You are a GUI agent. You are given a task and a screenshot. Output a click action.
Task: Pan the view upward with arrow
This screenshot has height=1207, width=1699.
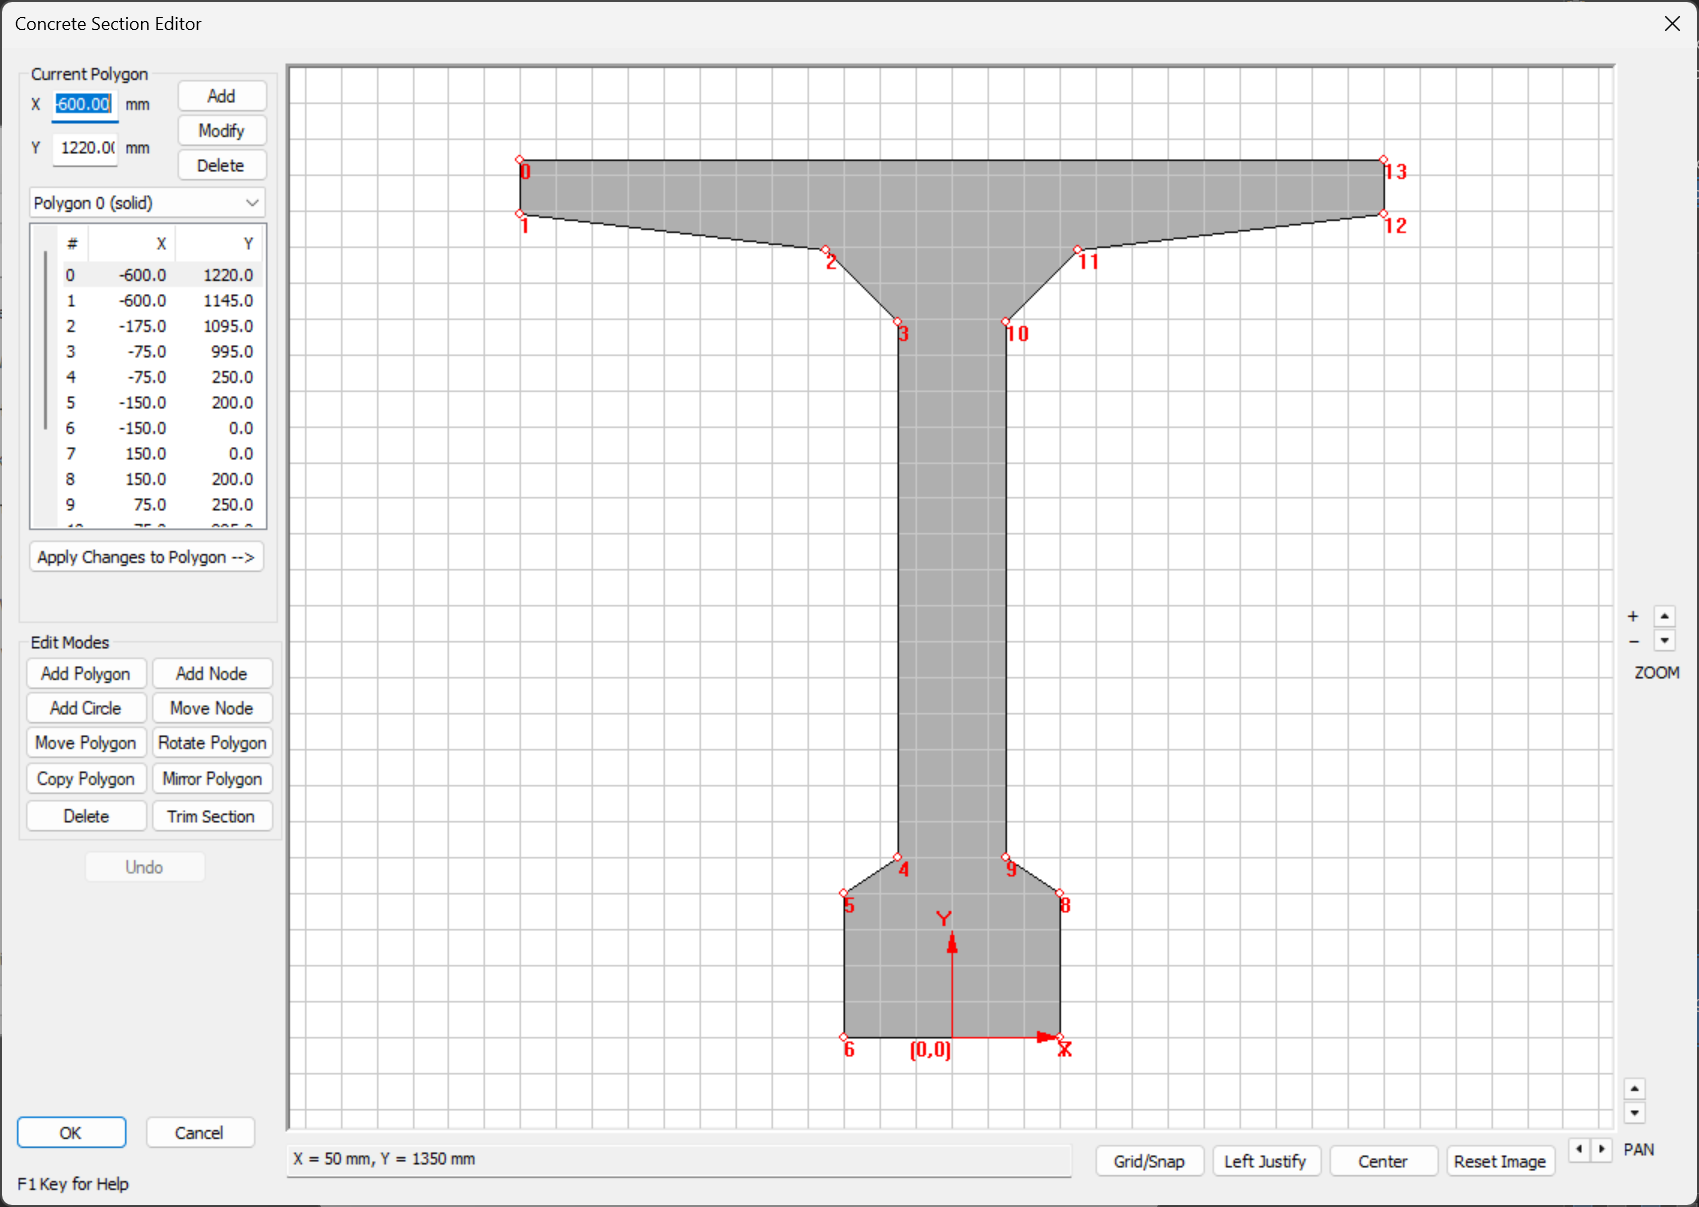point(1634,1089)
